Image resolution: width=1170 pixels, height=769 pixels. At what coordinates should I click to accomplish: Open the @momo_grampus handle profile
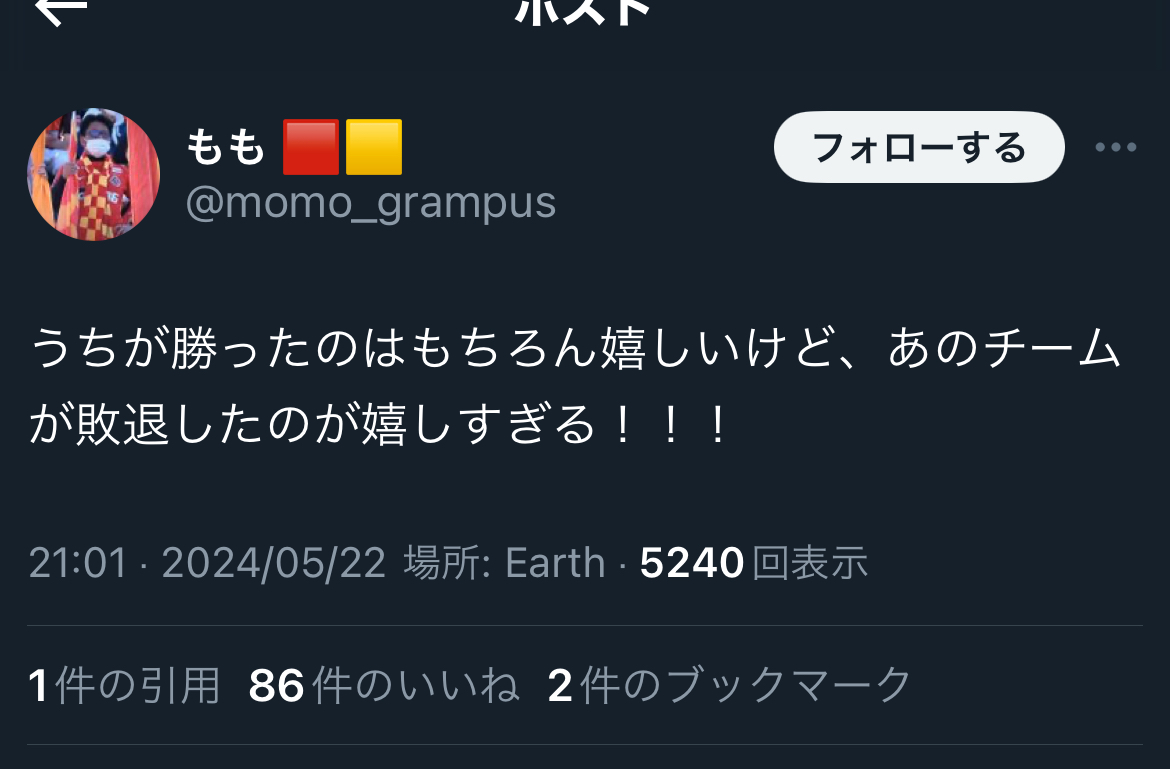371,203
